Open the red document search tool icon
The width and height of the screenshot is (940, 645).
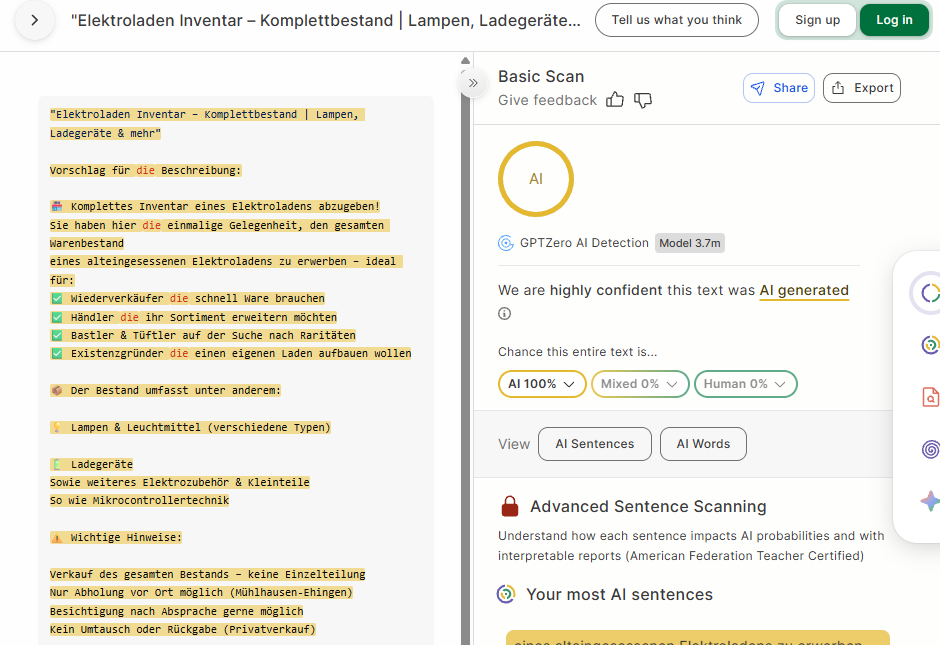click(930, 397)
